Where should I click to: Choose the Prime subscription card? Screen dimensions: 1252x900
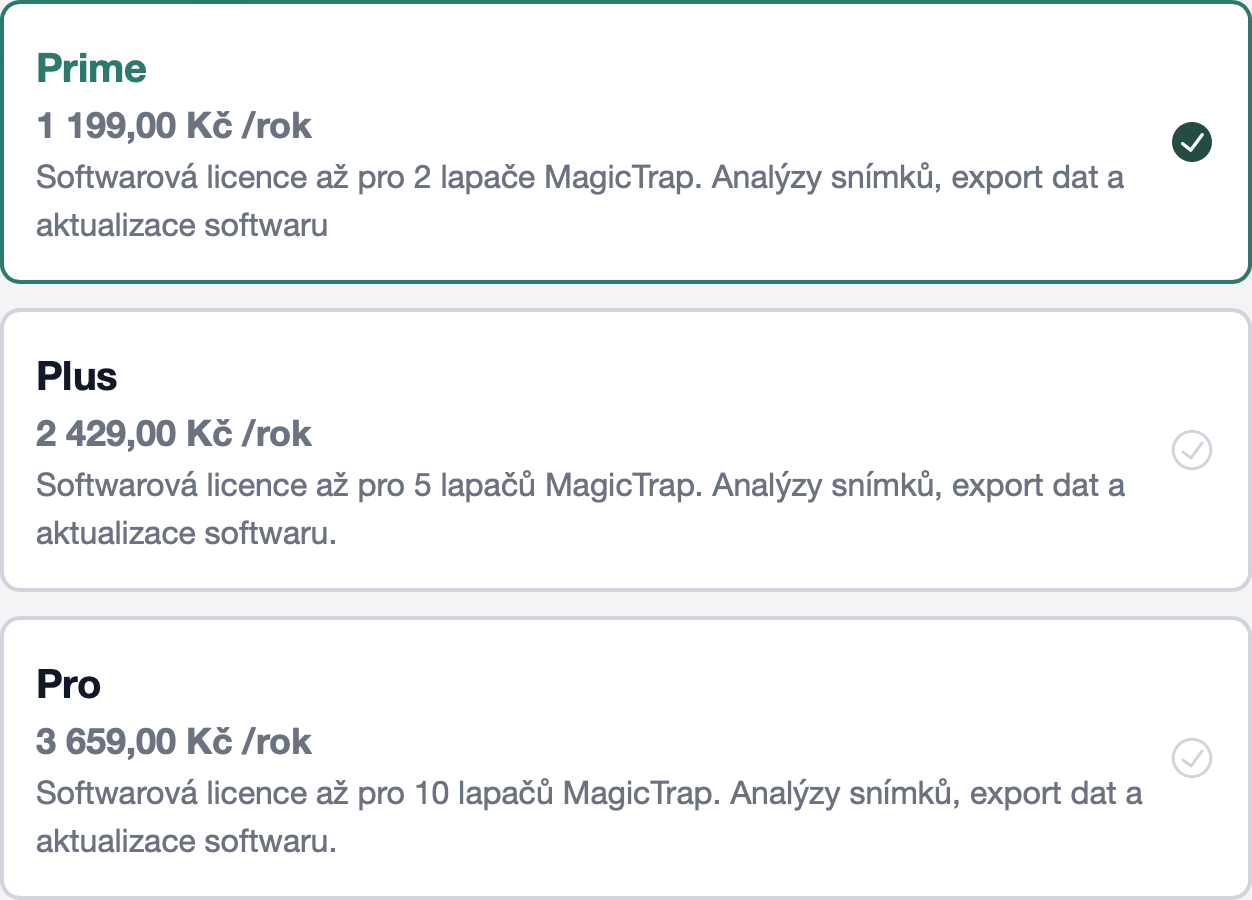[626, 142]
